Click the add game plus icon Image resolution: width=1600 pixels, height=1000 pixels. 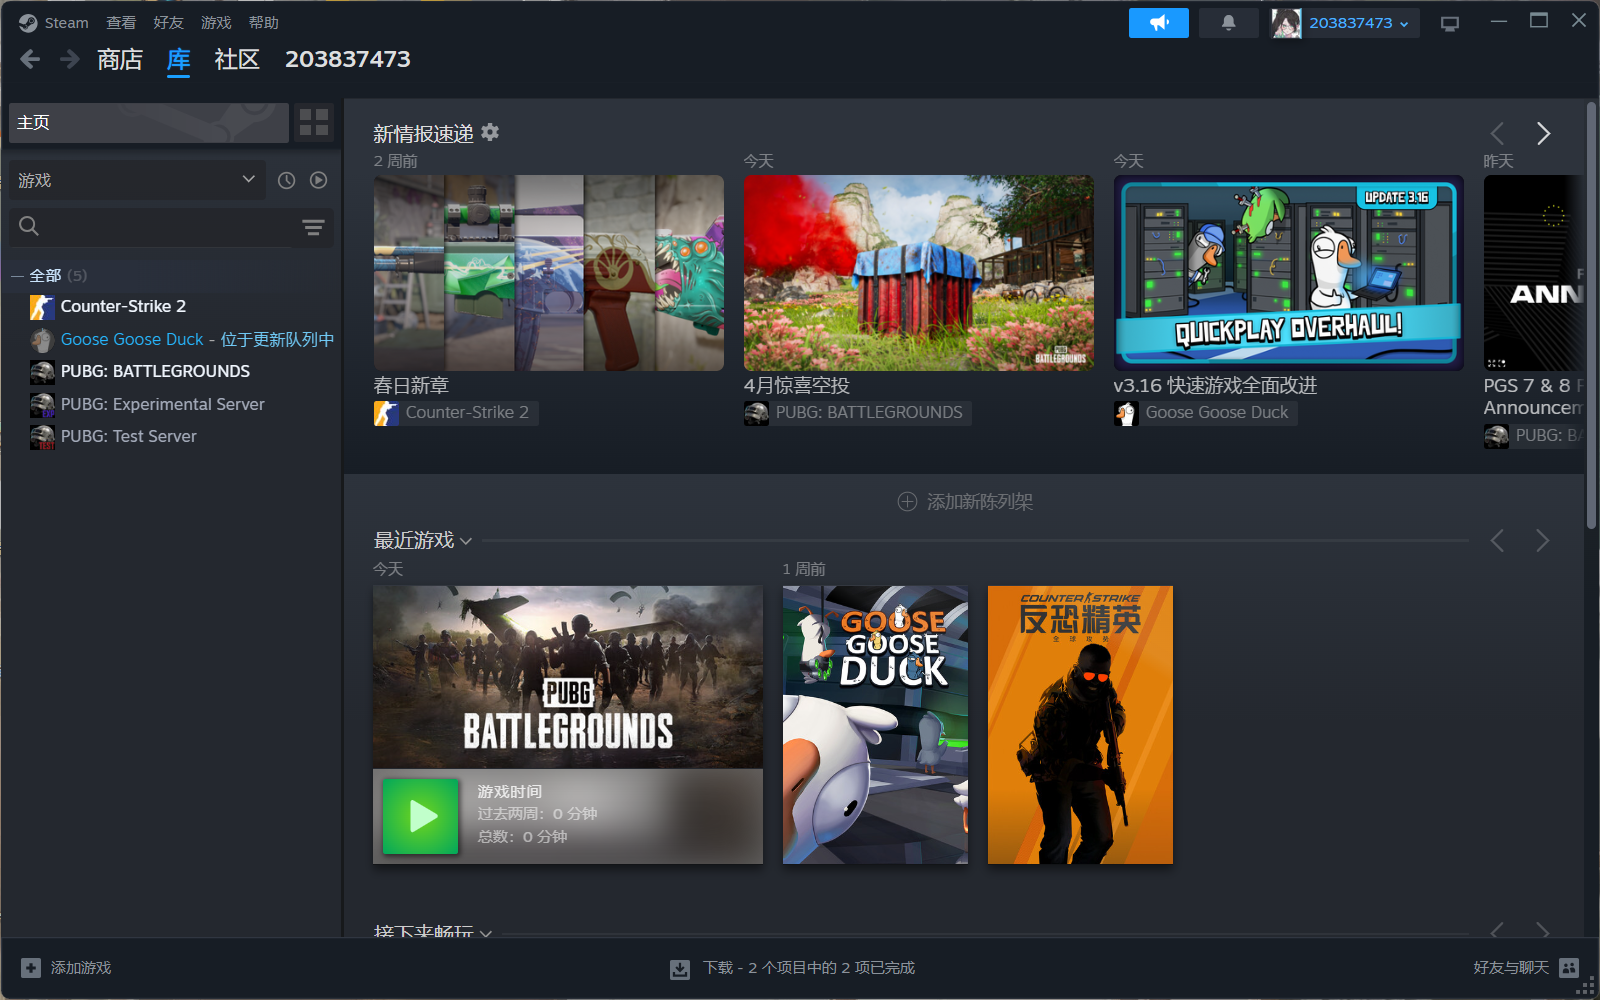pyautogui.click(x=31, y=968)
